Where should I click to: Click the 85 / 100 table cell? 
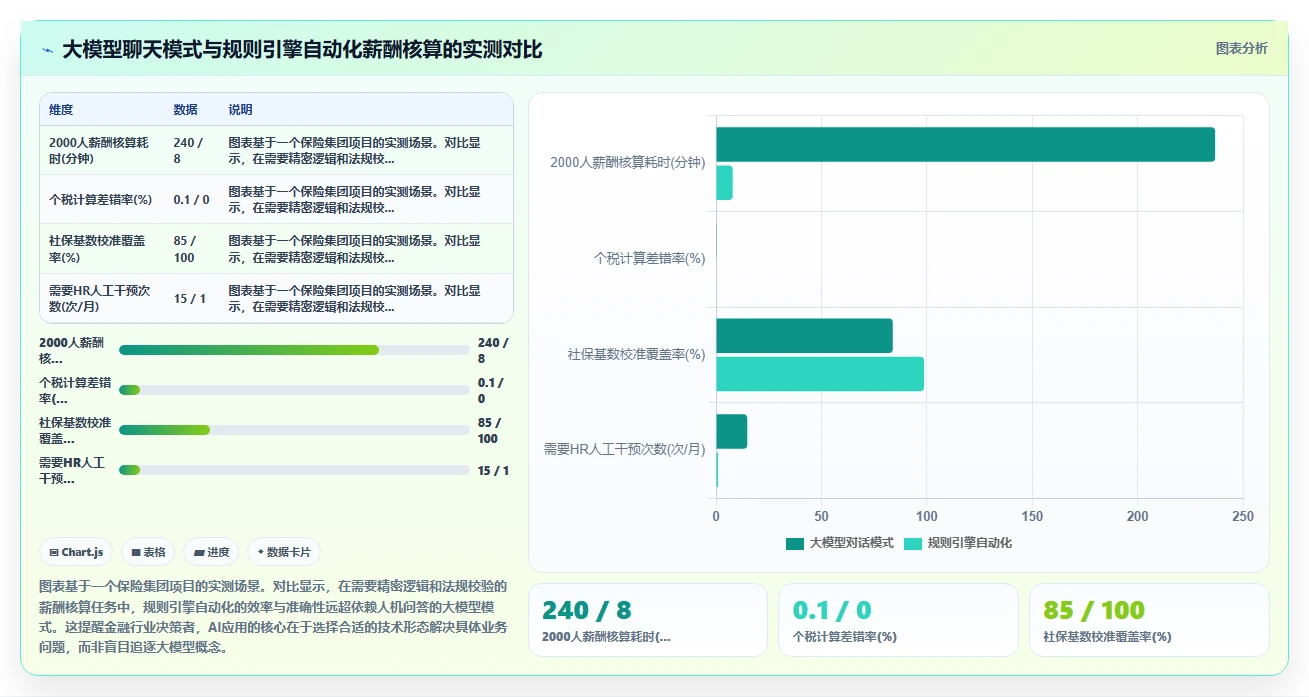tap(185, 248)
